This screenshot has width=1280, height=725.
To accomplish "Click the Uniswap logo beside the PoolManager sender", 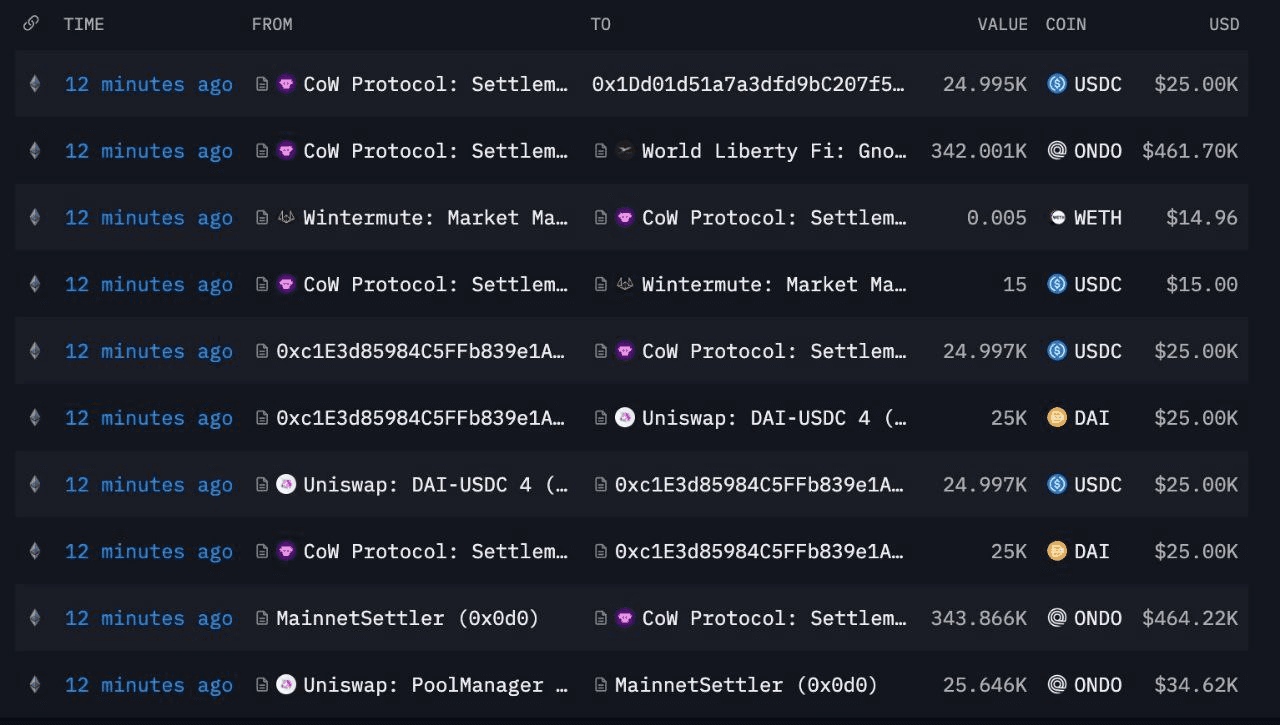I will pos(286,685).
